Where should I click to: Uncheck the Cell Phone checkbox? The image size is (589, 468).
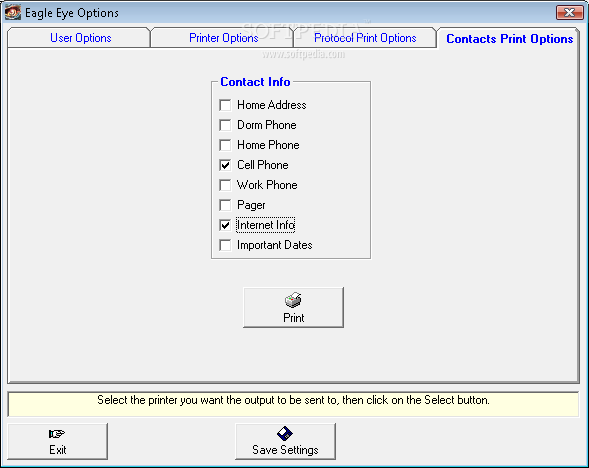225,165
